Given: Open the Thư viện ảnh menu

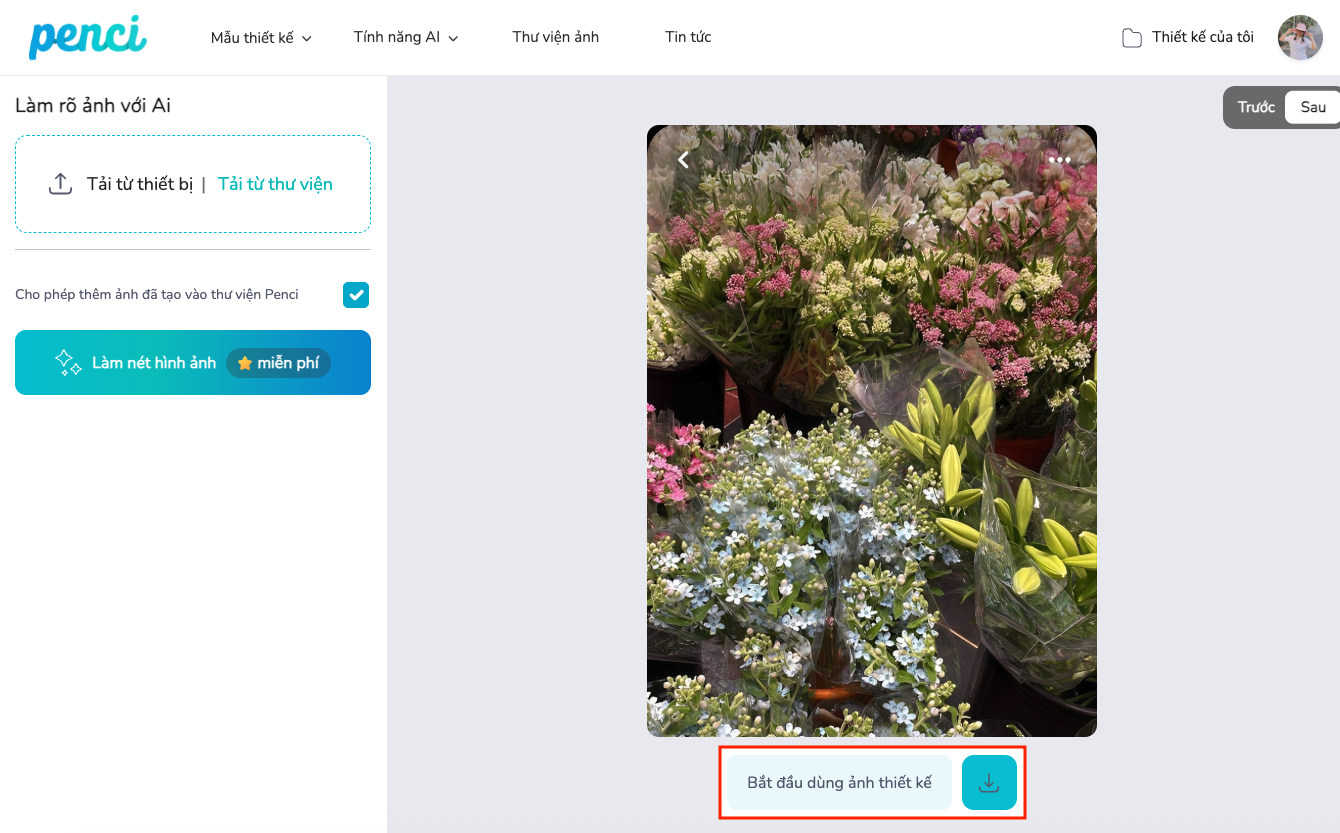Looking at the screenshot, I should coord(555,37).
